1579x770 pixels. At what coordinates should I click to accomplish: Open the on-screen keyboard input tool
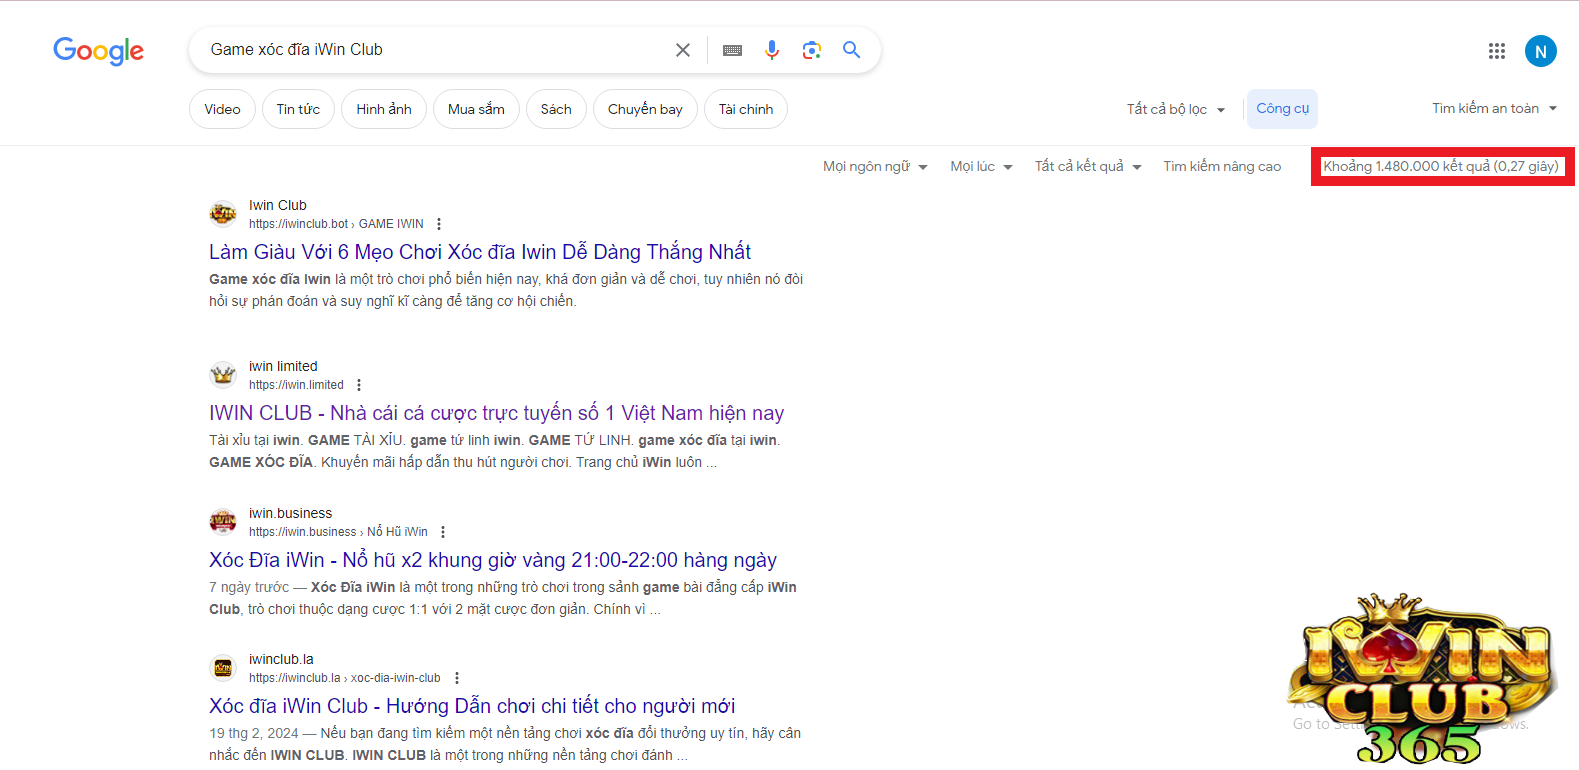pos(732,50)
